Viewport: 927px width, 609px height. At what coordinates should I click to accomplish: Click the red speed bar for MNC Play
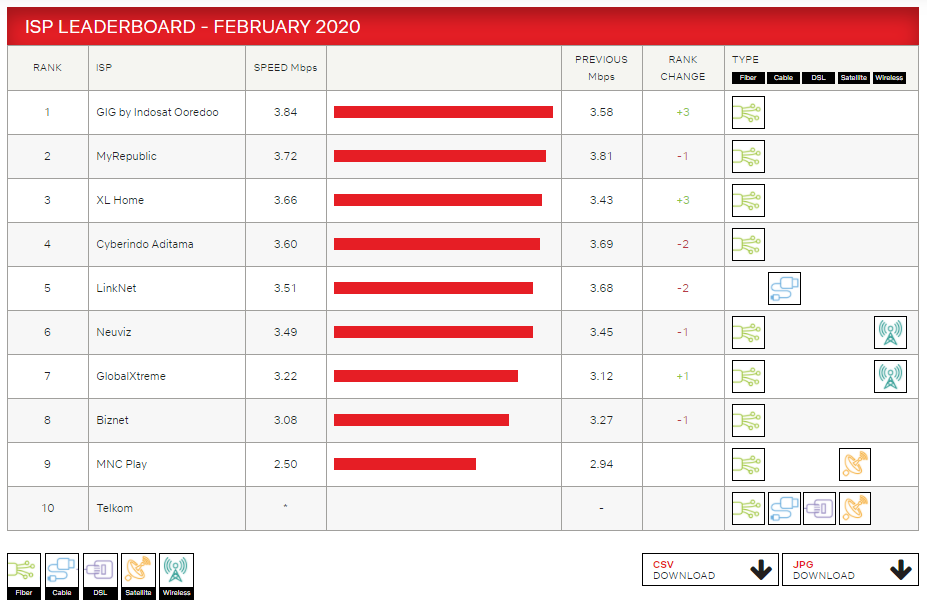pyautogui.click(x=405, y=464)
